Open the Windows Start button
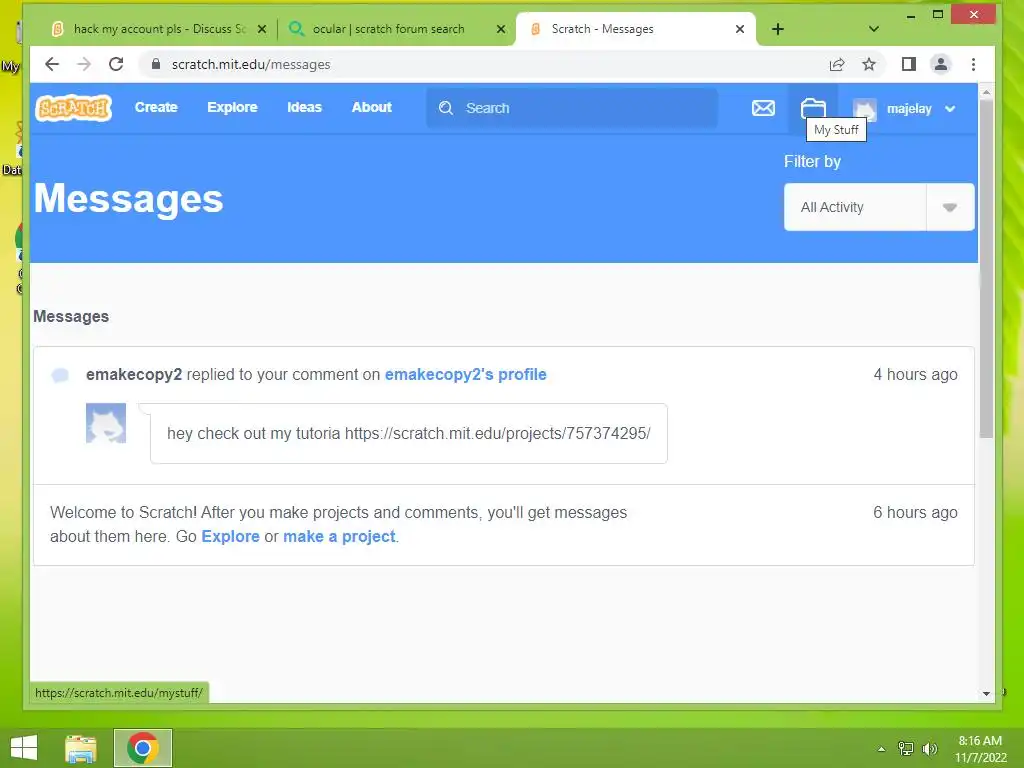The width and height of the screenshot is (1024, 768). (x=24, y=748)
